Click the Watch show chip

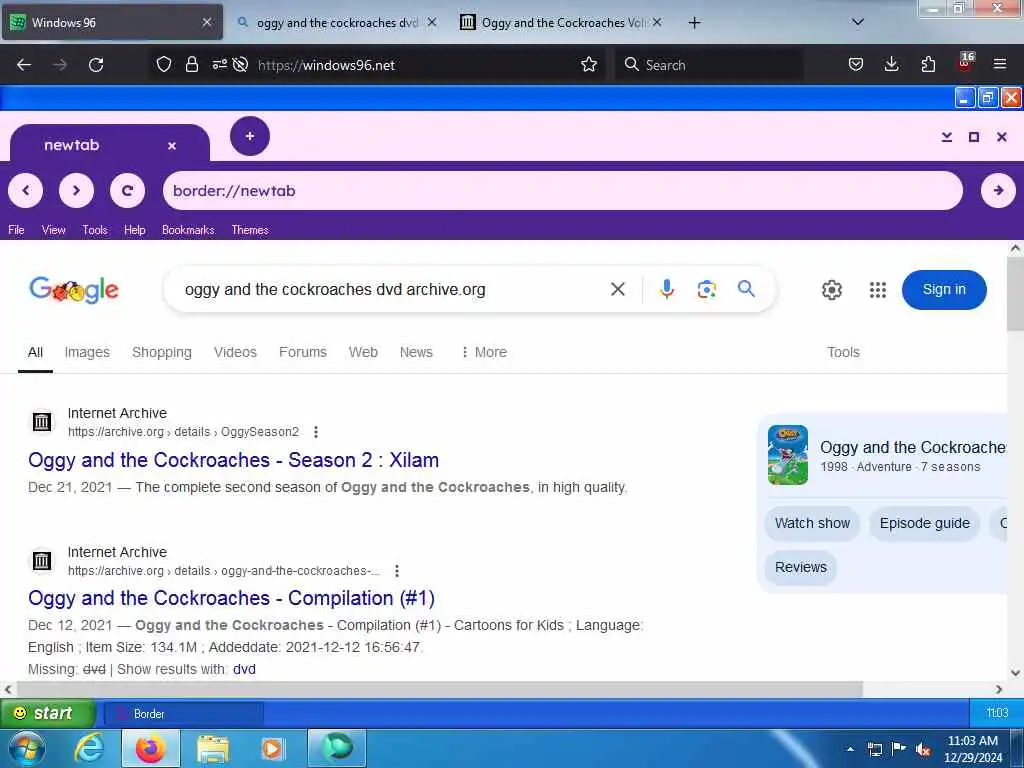pyautogui.click(x=812, y=523)
